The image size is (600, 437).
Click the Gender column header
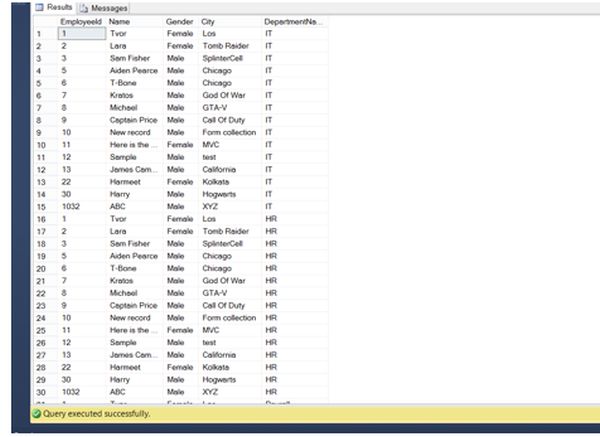179,22
